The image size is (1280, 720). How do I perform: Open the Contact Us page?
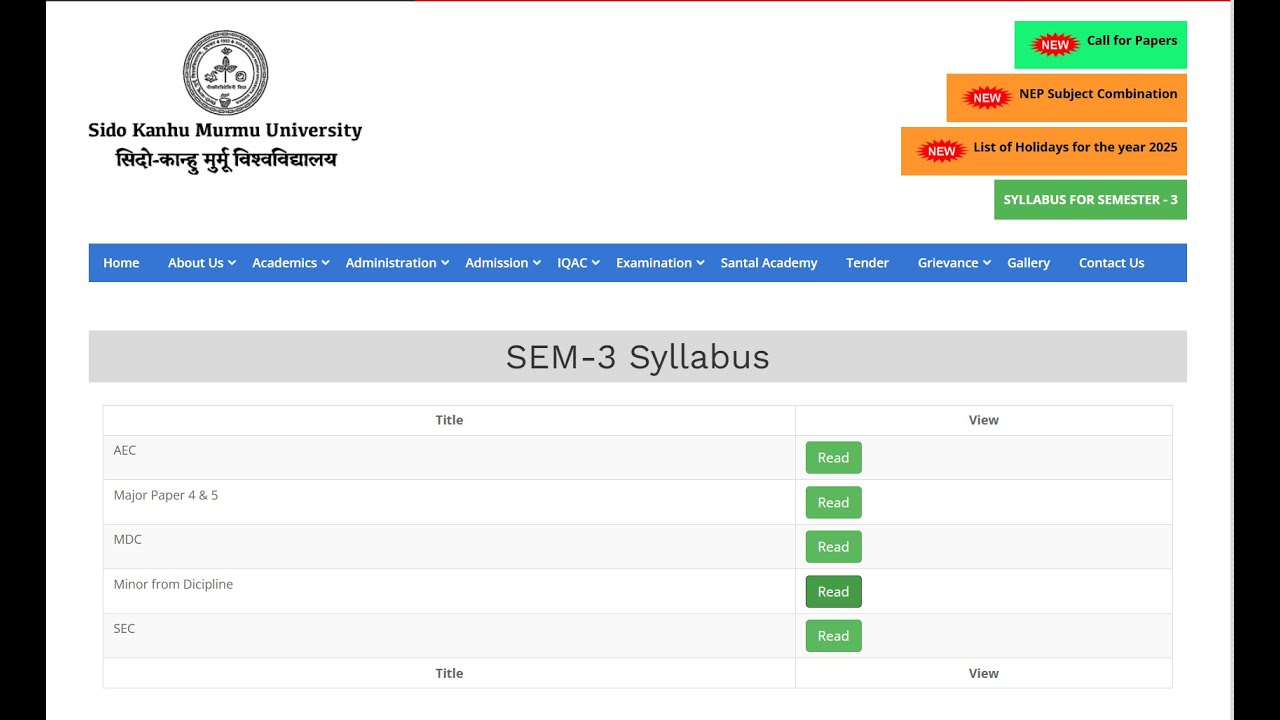tap(1111, 263)
